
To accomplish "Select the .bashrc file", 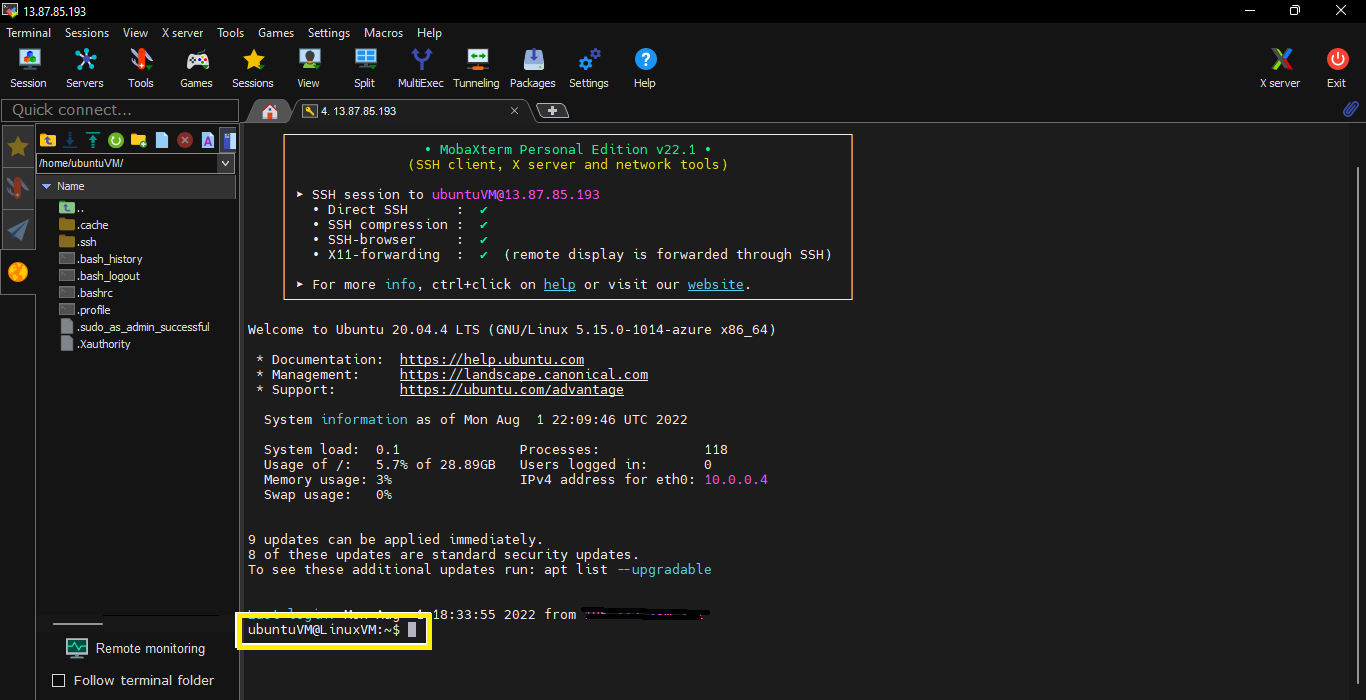I will tap(86, 293).
